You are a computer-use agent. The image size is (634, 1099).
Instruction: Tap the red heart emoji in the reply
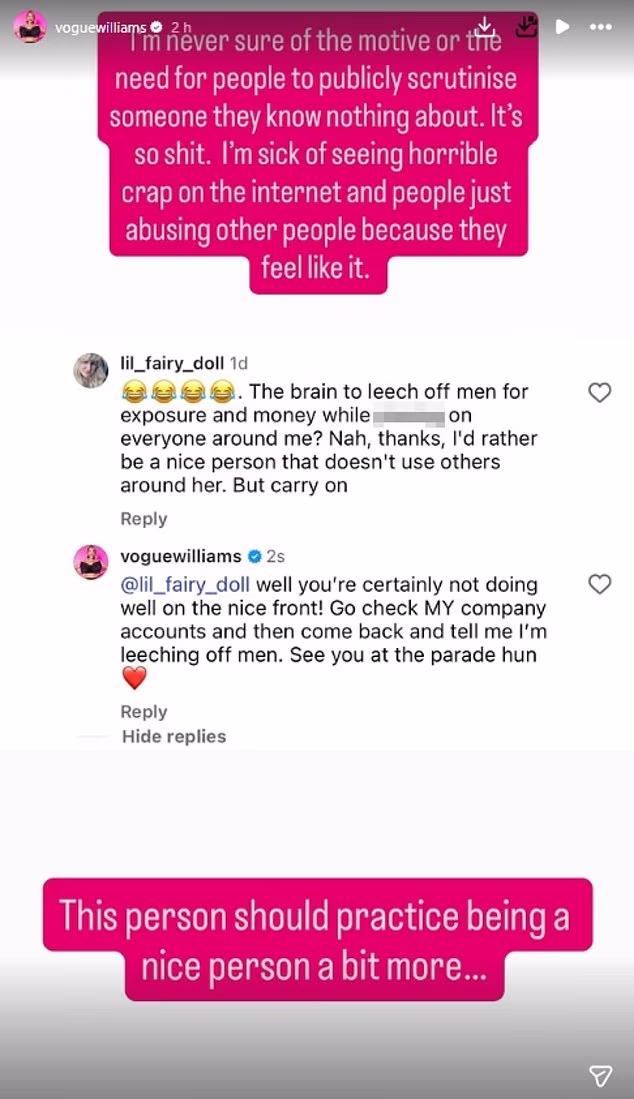134,679
